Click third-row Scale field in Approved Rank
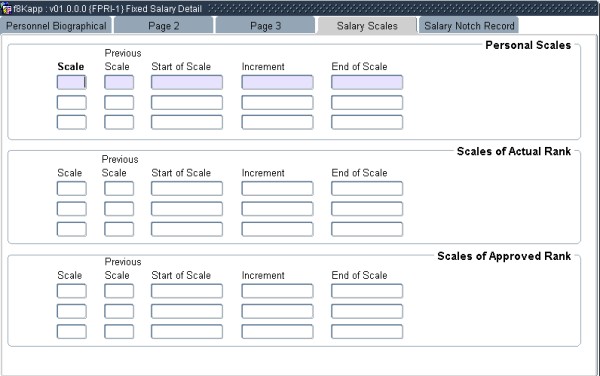600x376 pixels. pos(72,332)
